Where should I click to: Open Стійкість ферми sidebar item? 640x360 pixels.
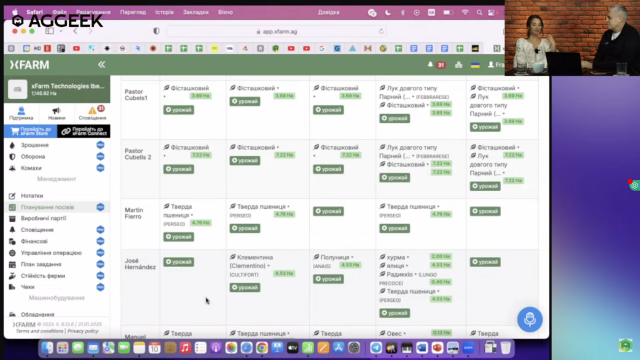click(x=43, y=276)
